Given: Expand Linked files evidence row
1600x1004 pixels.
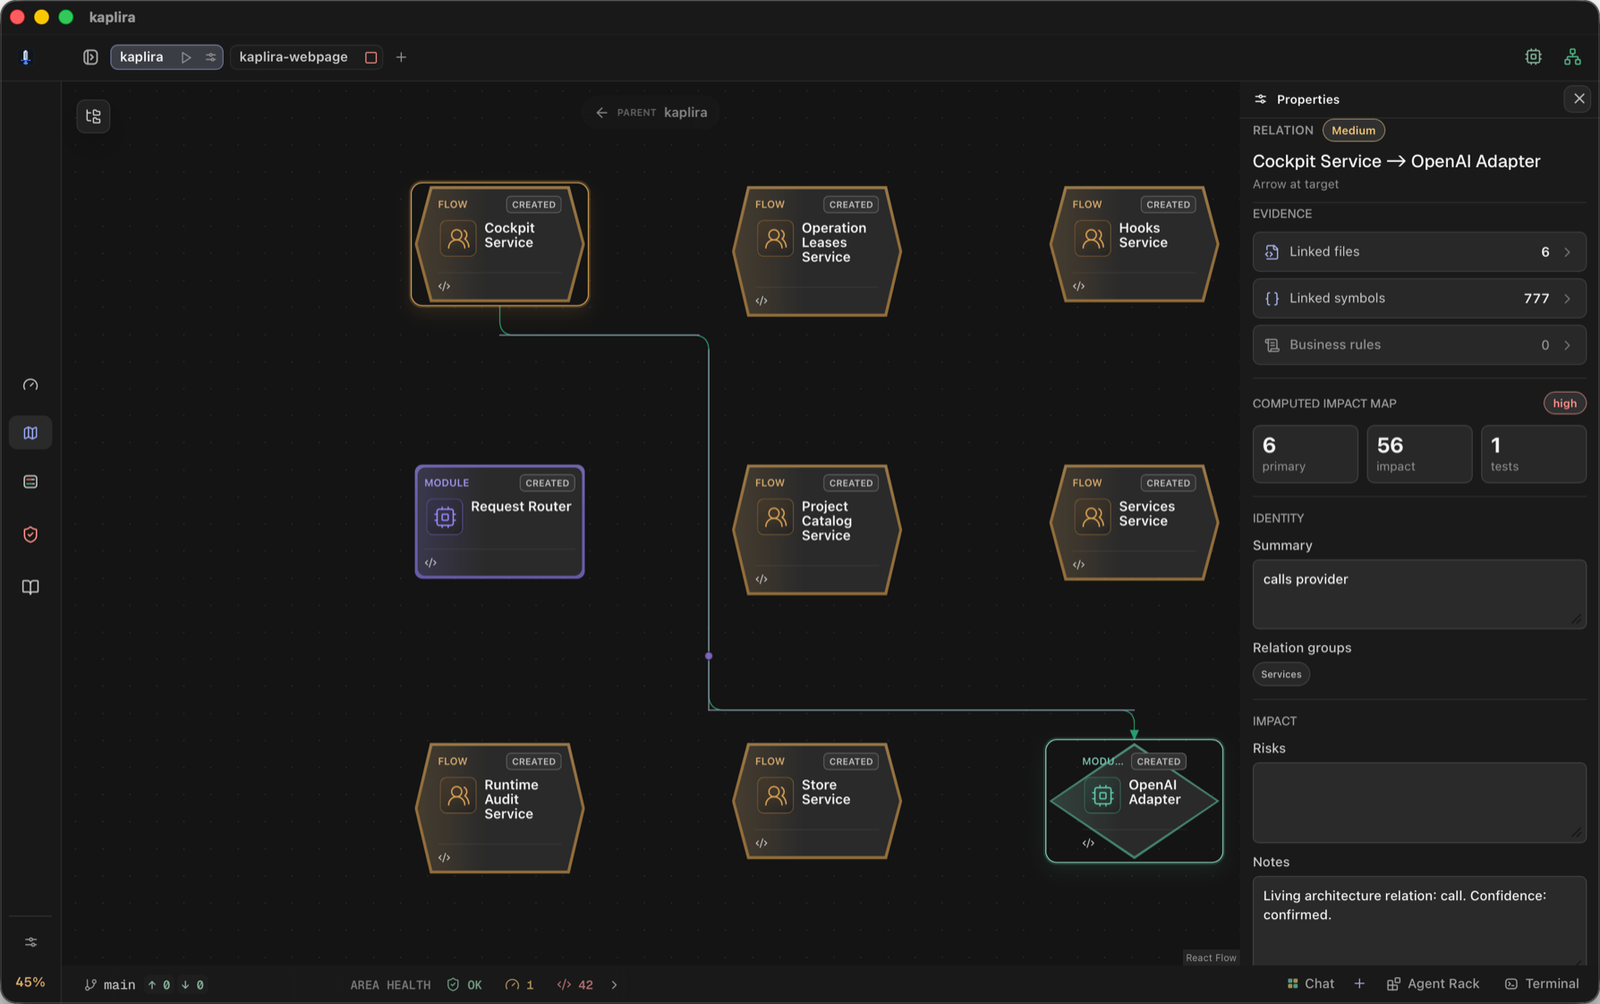Looking at the screenshot, I should point(1419,252).
